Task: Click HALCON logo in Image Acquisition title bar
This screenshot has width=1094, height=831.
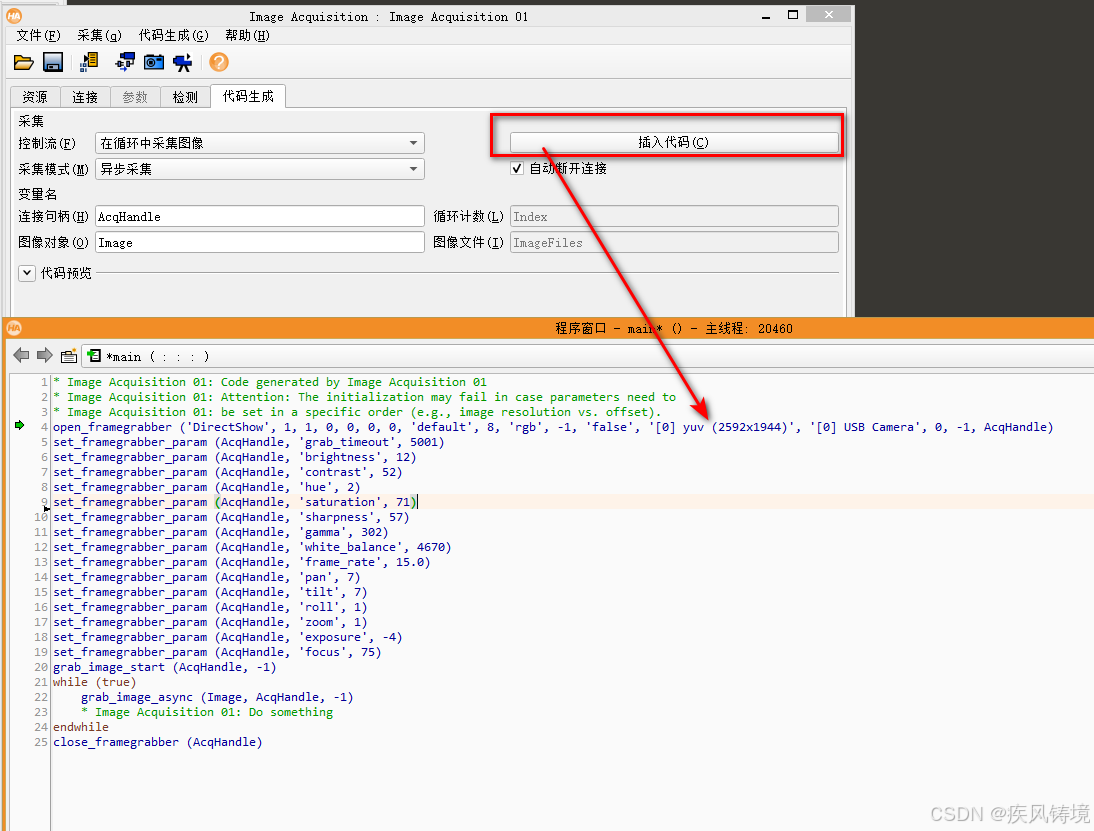Action: coord(14,15)
